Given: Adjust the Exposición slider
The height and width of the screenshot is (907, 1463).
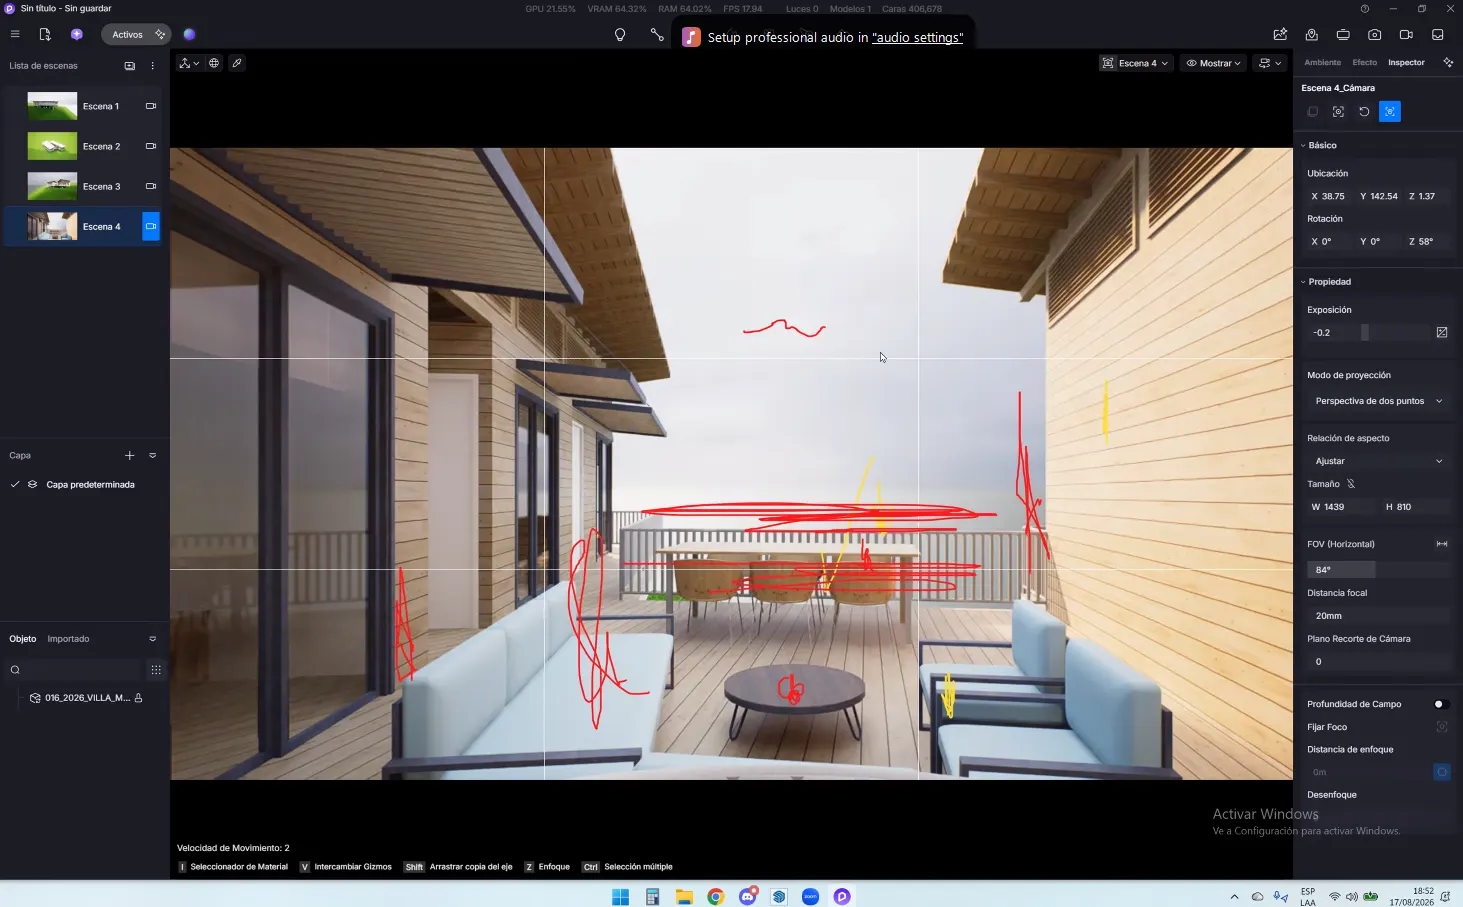Looking at the screenshot, I should click(x=1368, y=332).
